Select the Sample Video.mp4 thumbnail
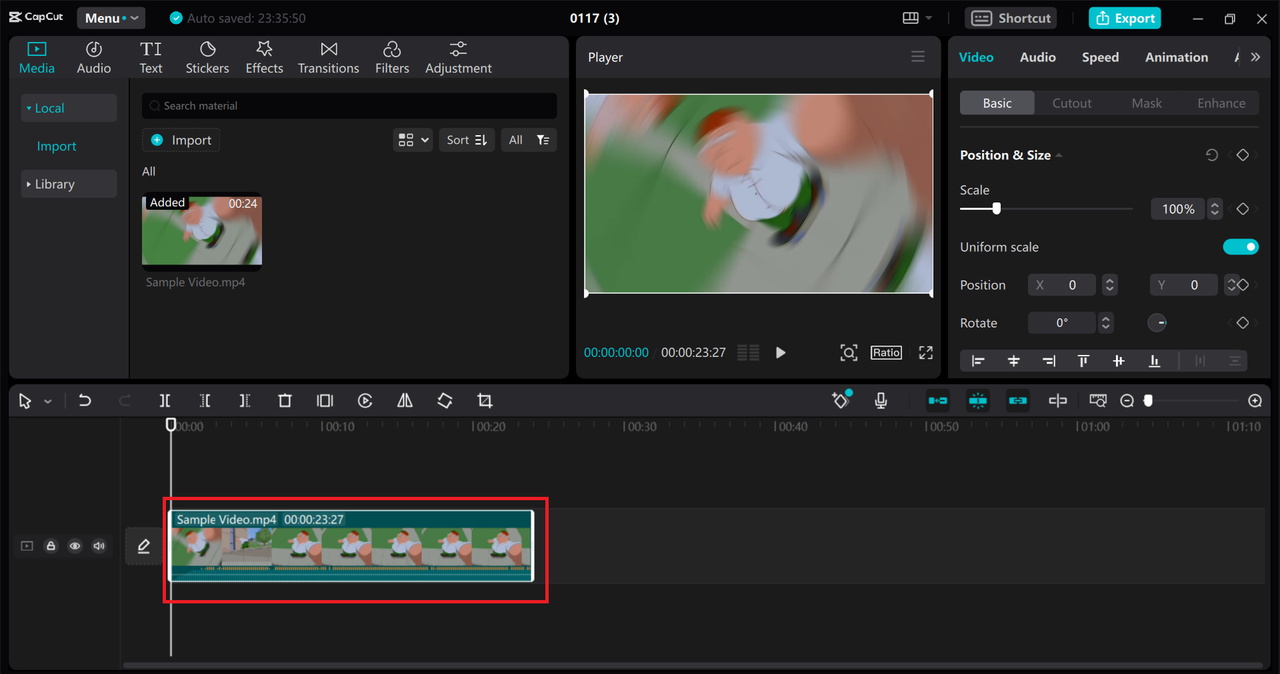This screenshot has width=1280, height=674. pos(202,232)
